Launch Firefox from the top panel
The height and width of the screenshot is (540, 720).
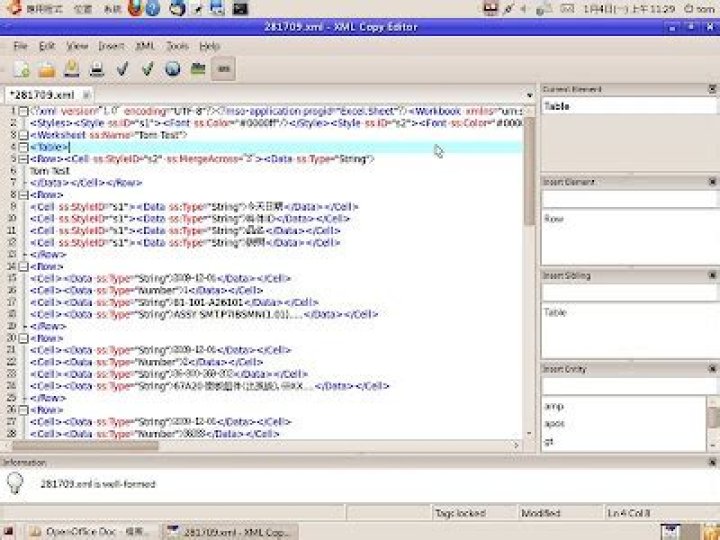[136, 8]
